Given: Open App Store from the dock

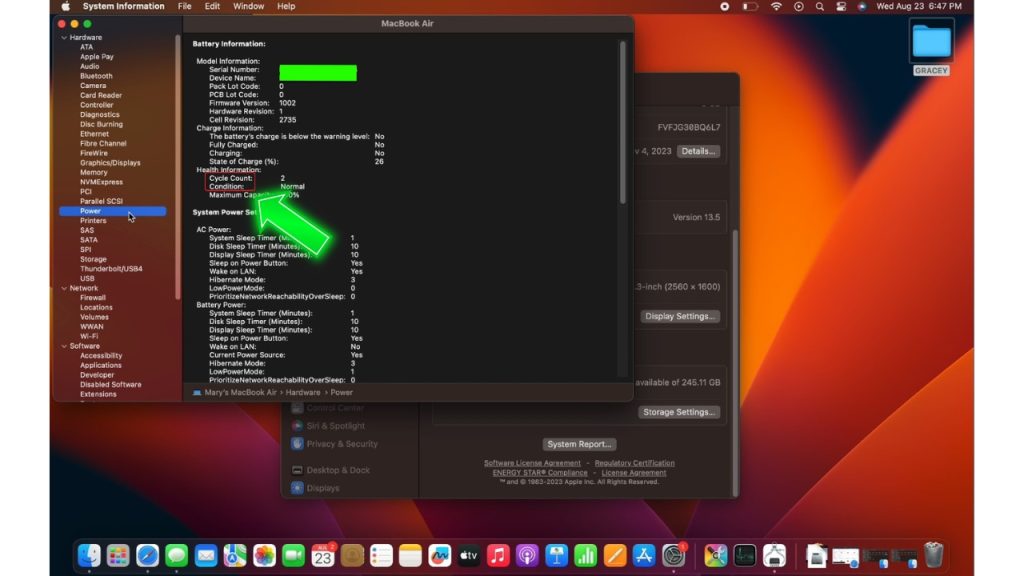Looking at the screenshot, I should click(644, 556).
